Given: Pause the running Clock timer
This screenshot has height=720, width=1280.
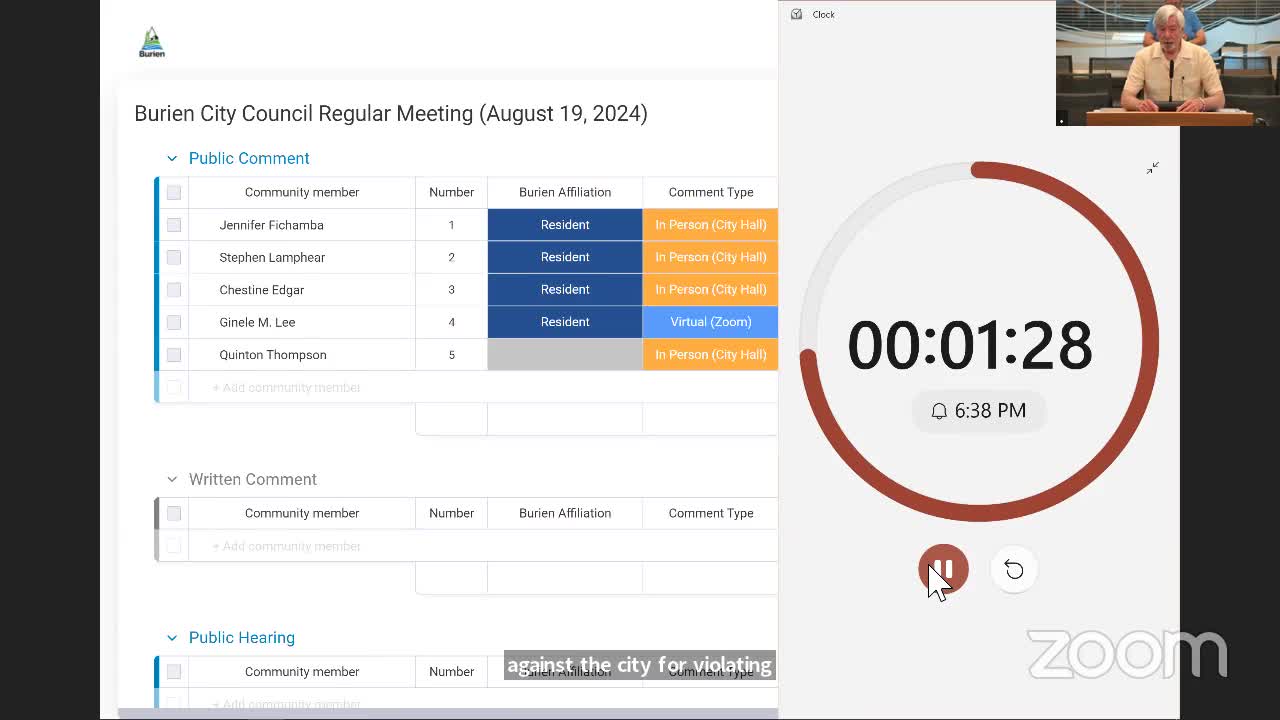Looking at the screenshot, I should (x=943, y=570).
